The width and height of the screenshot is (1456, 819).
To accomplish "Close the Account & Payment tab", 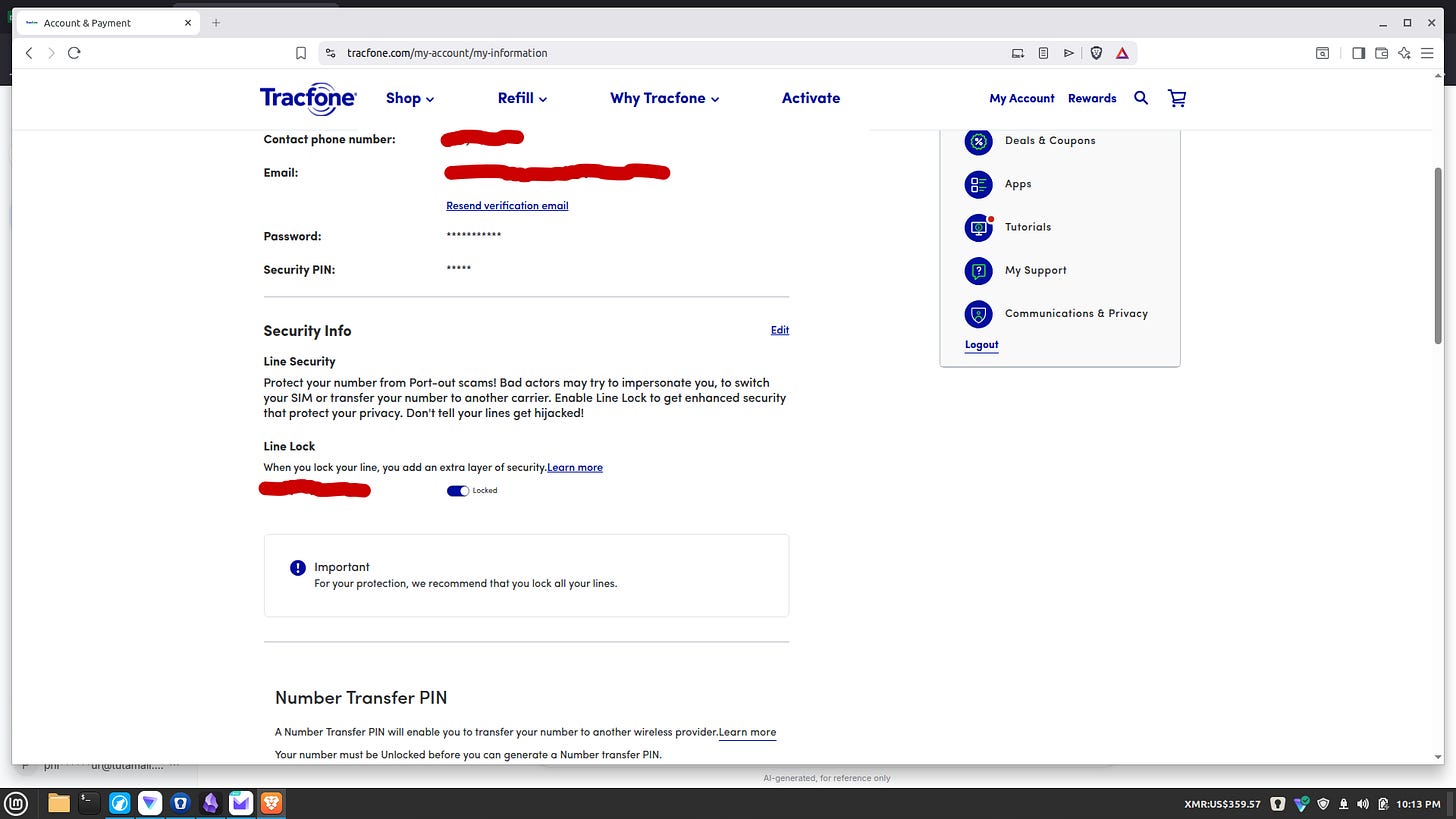I will tap(187, 23).
